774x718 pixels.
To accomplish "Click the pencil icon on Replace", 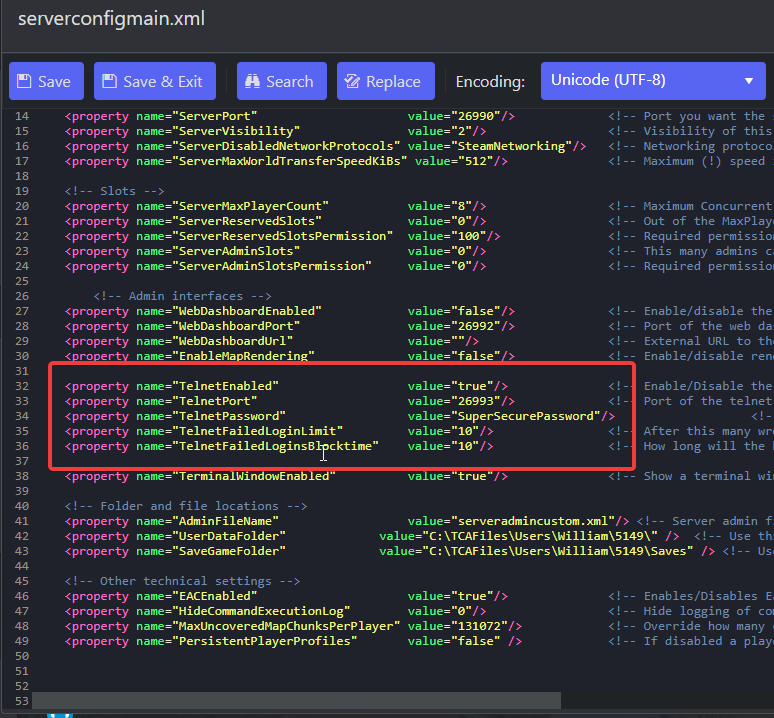I will [x=352, y=81].
